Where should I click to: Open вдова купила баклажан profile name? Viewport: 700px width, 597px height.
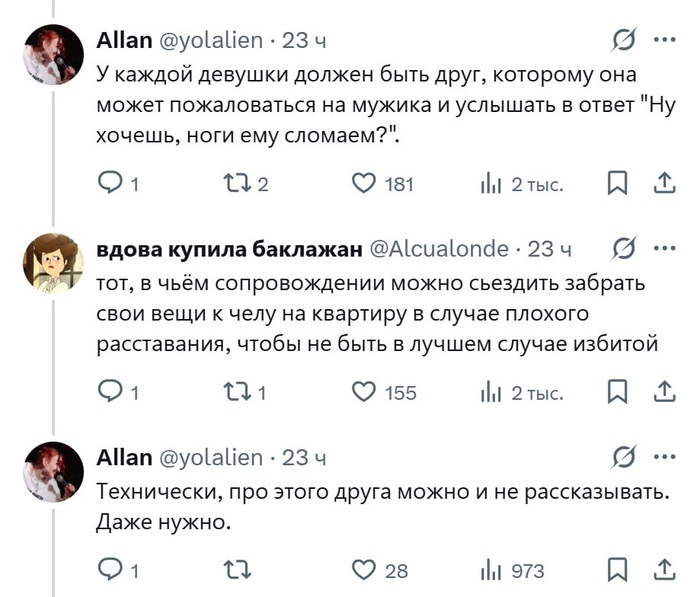[228, 249]
